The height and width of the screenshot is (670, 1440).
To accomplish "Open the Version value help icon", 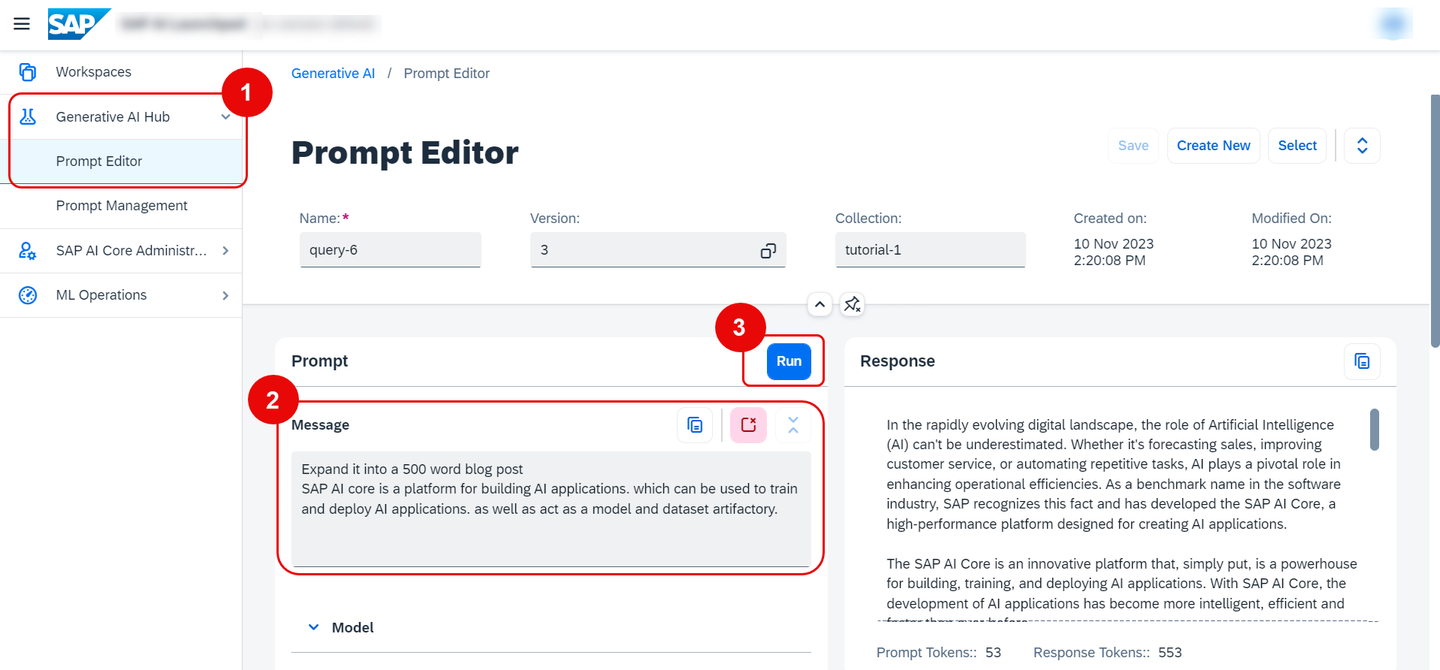I will click(x=768, y=250).
